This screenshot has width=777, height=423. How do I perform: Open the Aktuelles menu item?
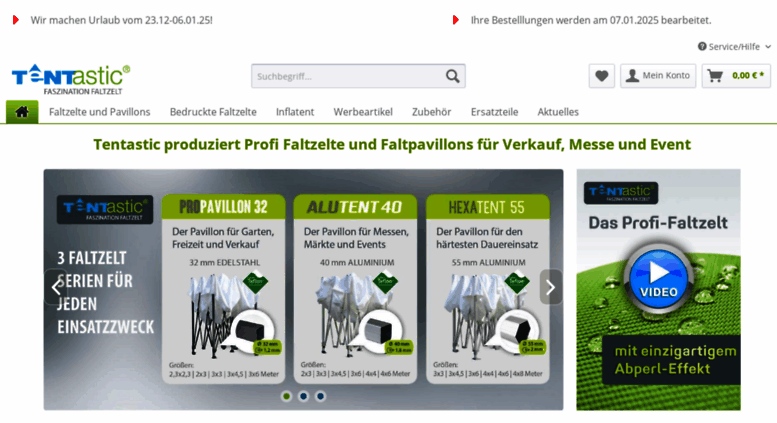[x=558, y=112]
